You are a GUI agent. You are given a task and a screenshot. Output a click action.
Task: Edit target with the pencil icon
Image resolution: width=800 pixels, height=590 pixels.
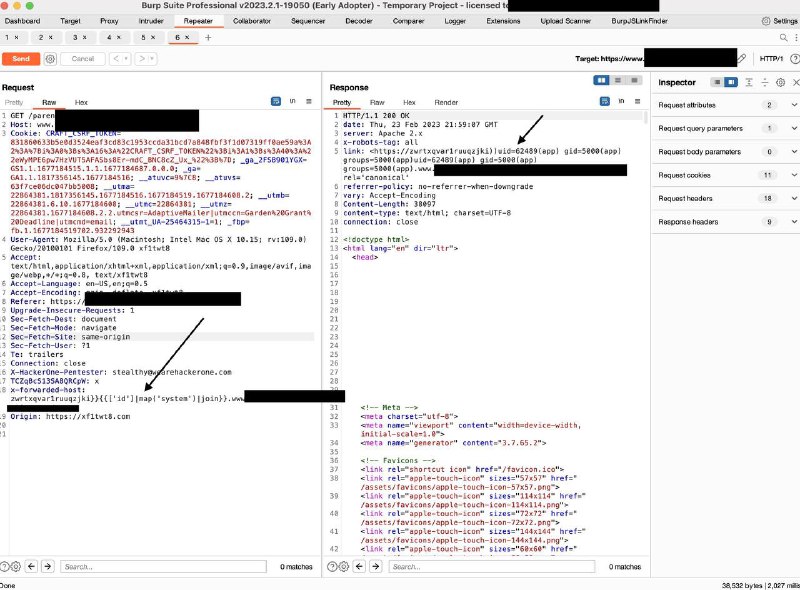pyautogui.click(x=742, y=59)
